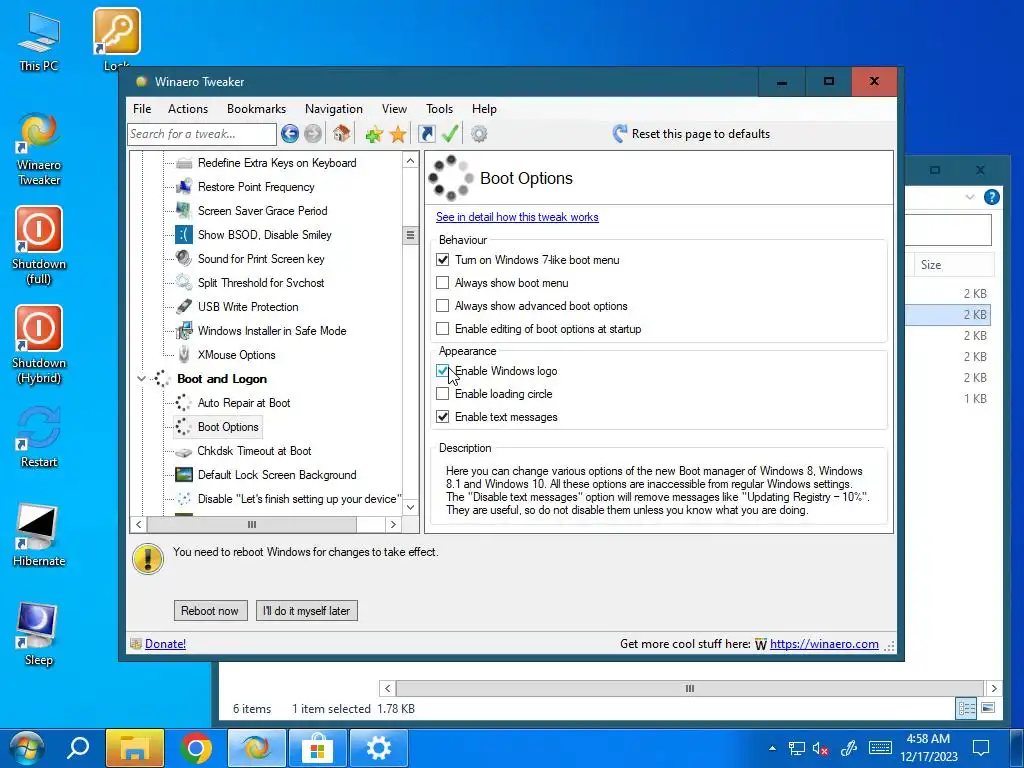Image resolution: width=1024 pixels, height=768 pixels.
Task: Open Settings gear on the taskbar
Action: pyautogui.click(x=379, y=748)
